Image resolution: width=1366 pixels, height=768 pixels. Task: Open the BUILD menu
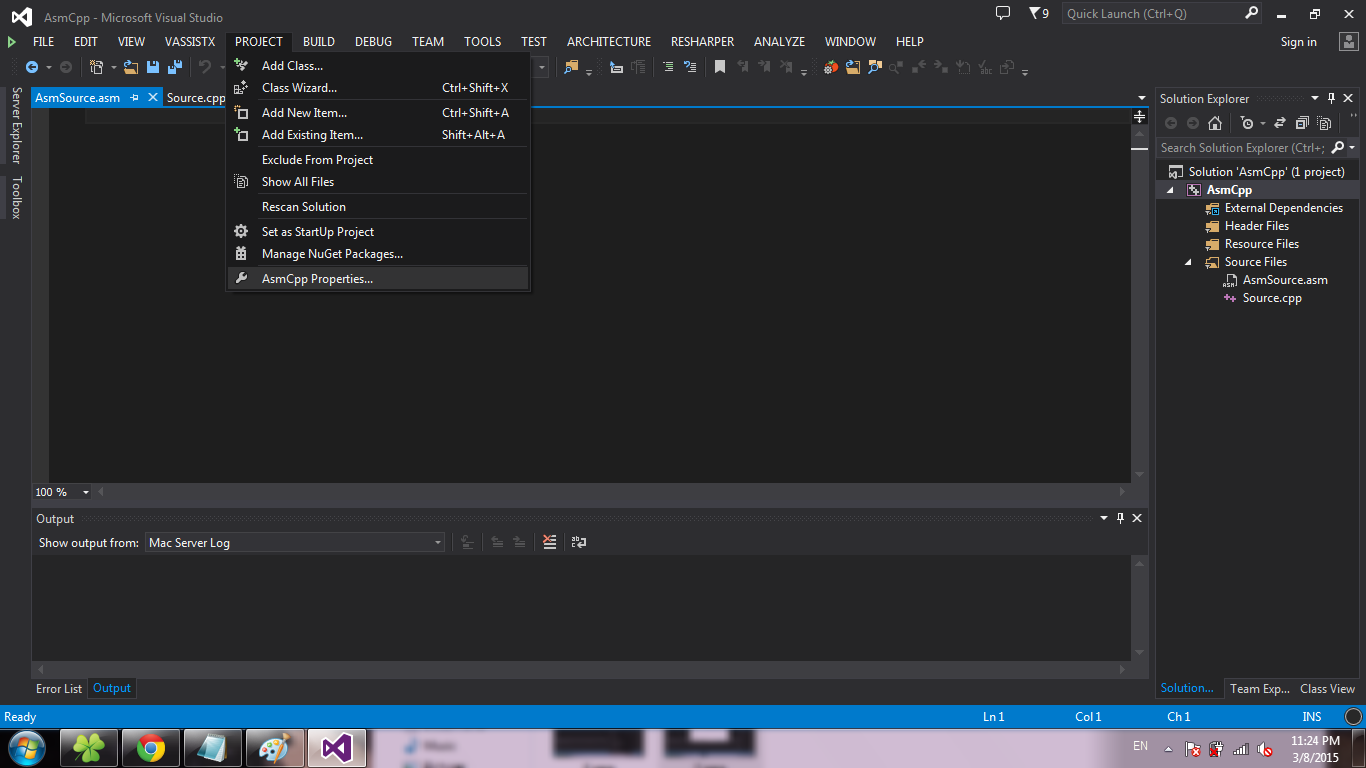coord(319,42)
